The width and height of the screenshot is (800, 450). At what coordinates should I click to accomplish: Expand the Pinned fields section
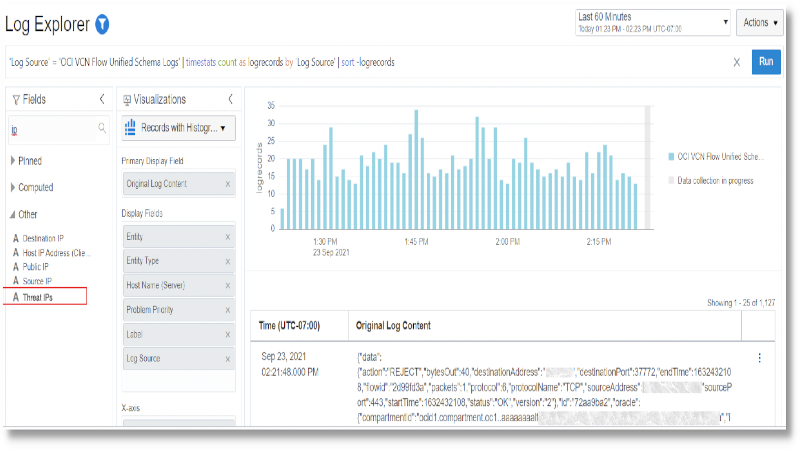(13, 160)
